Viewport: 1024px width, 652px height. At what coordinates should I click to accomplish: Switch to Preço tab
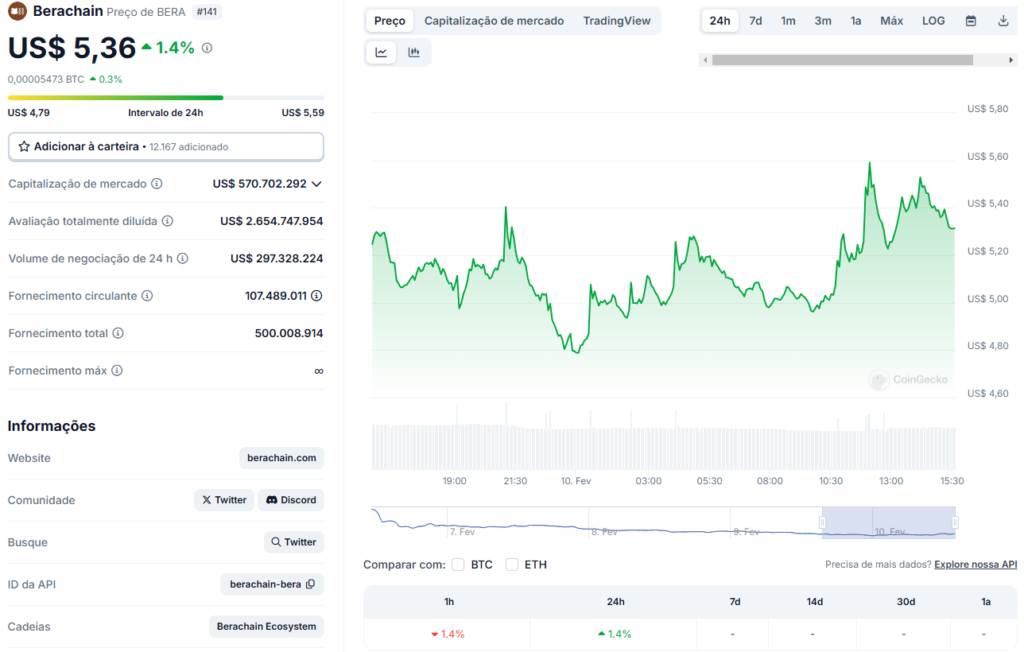point(390,21)
